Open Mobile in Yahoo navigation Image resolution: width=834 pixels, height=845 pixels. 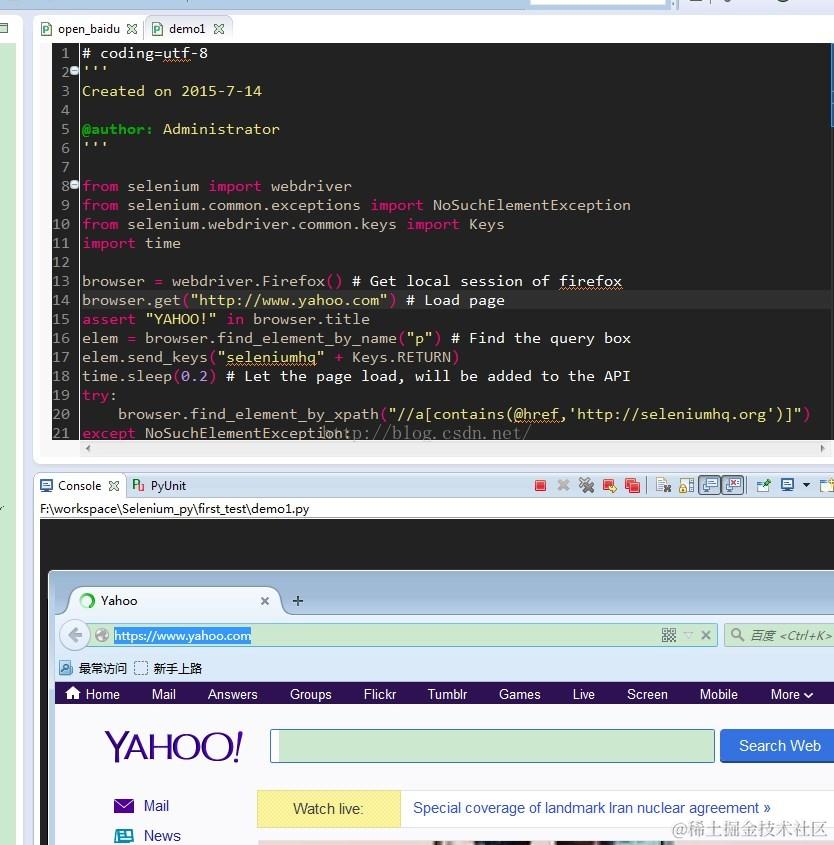[x=719, y=694]
